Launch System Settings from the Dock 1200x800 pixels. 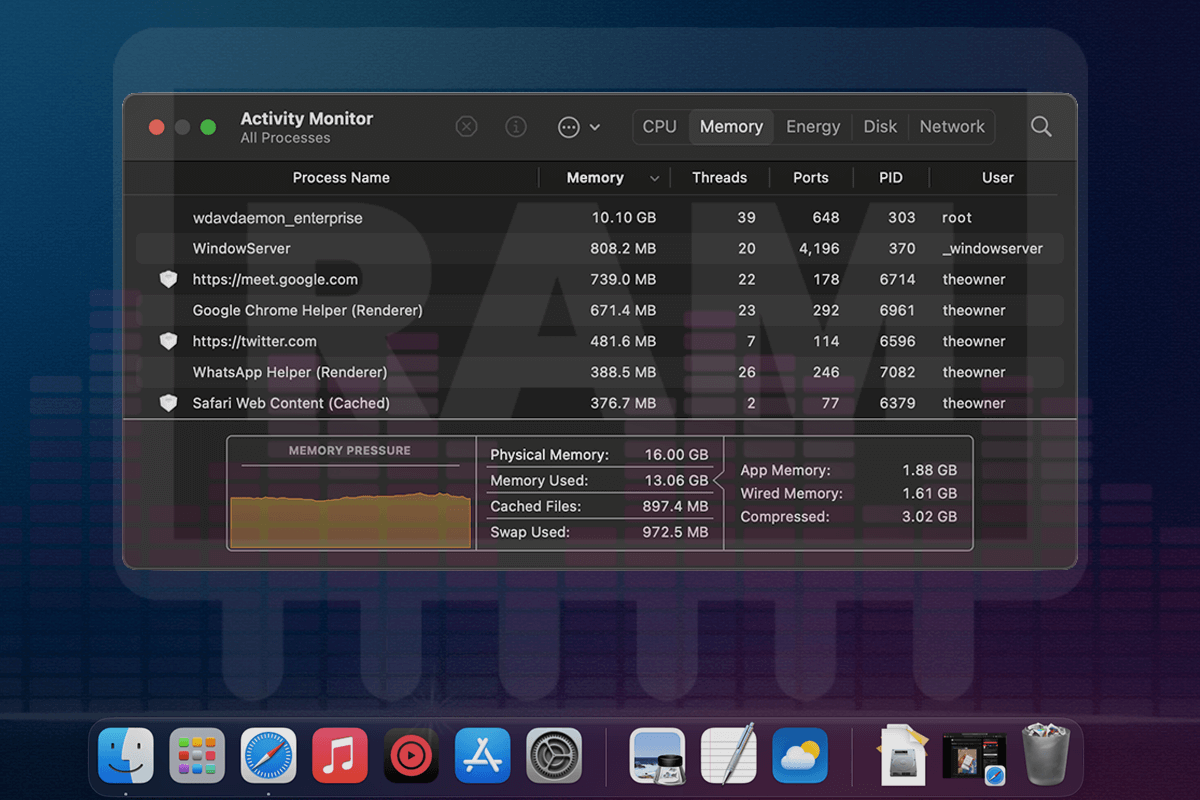coord(554,757)
